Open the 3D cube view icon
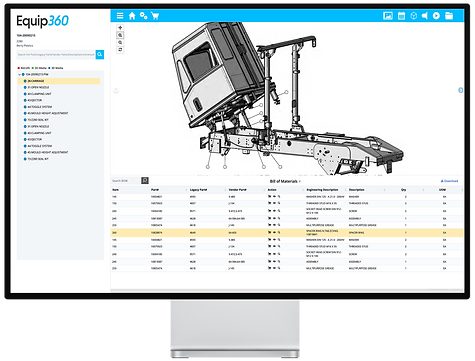Image resolution: width=475 pixels, height=361 pixels. [x=414, y=16]
